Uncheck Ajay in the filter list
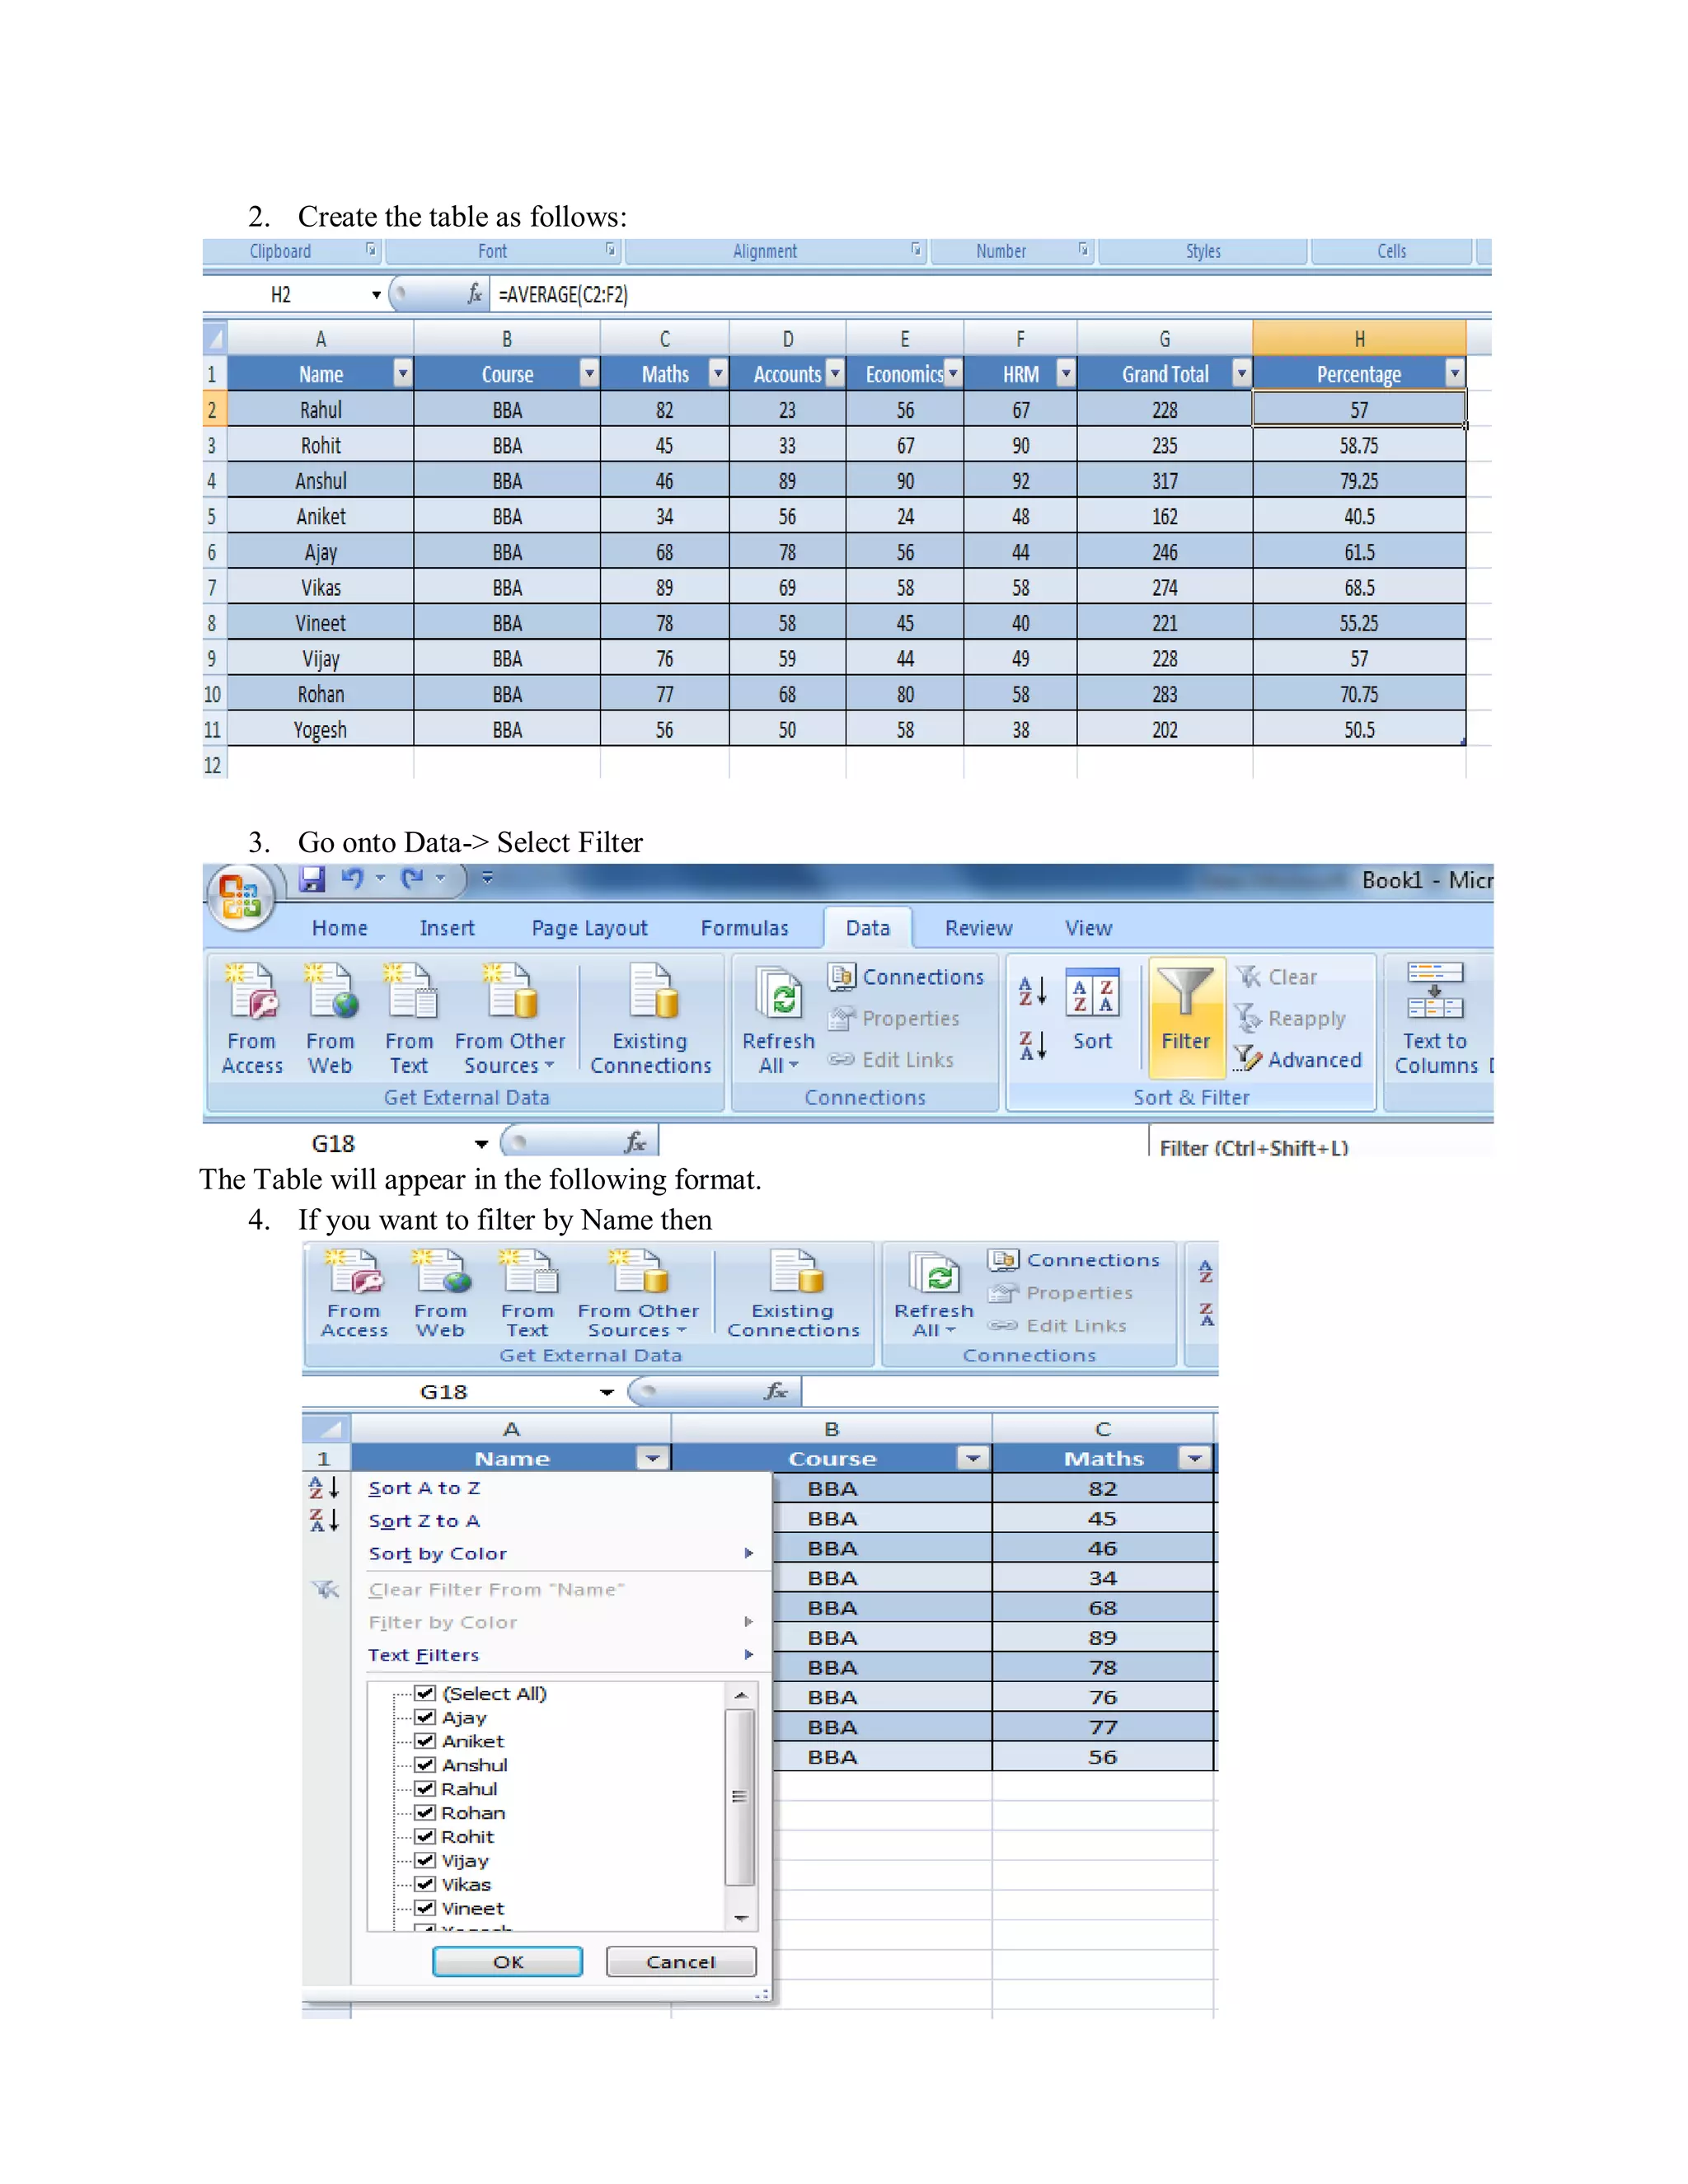1688x2184 pixels. click(425, 1717)
